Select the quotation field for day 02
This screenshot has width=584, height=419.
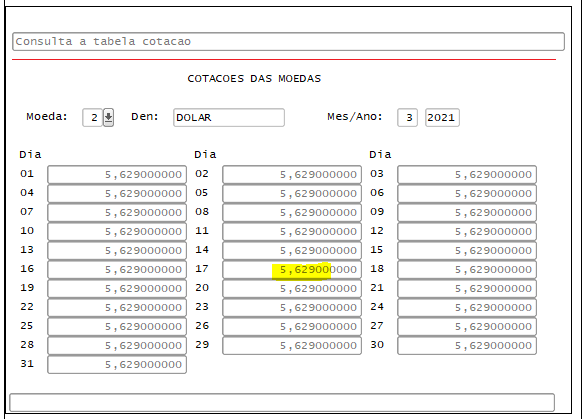pos(292,175)
